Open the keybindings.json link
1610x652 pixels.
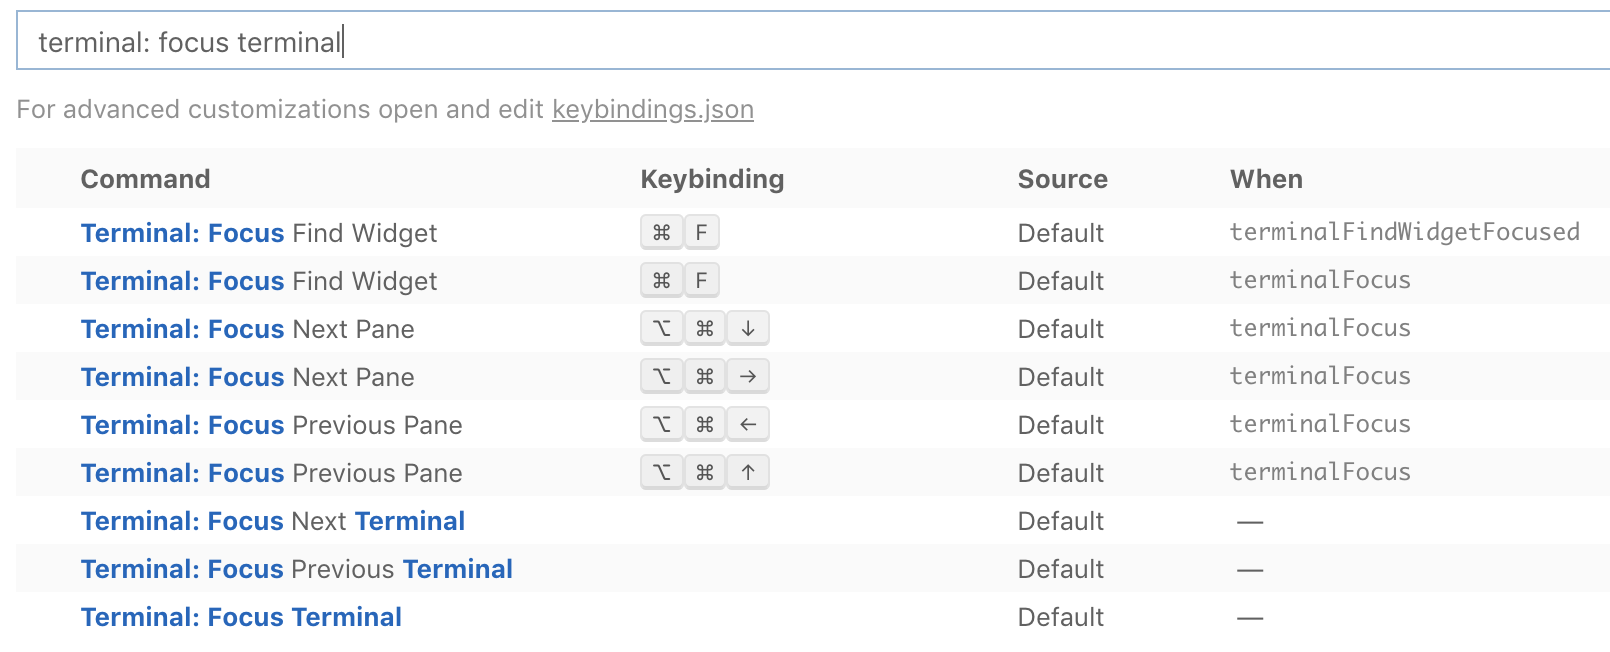coord(651,109)
